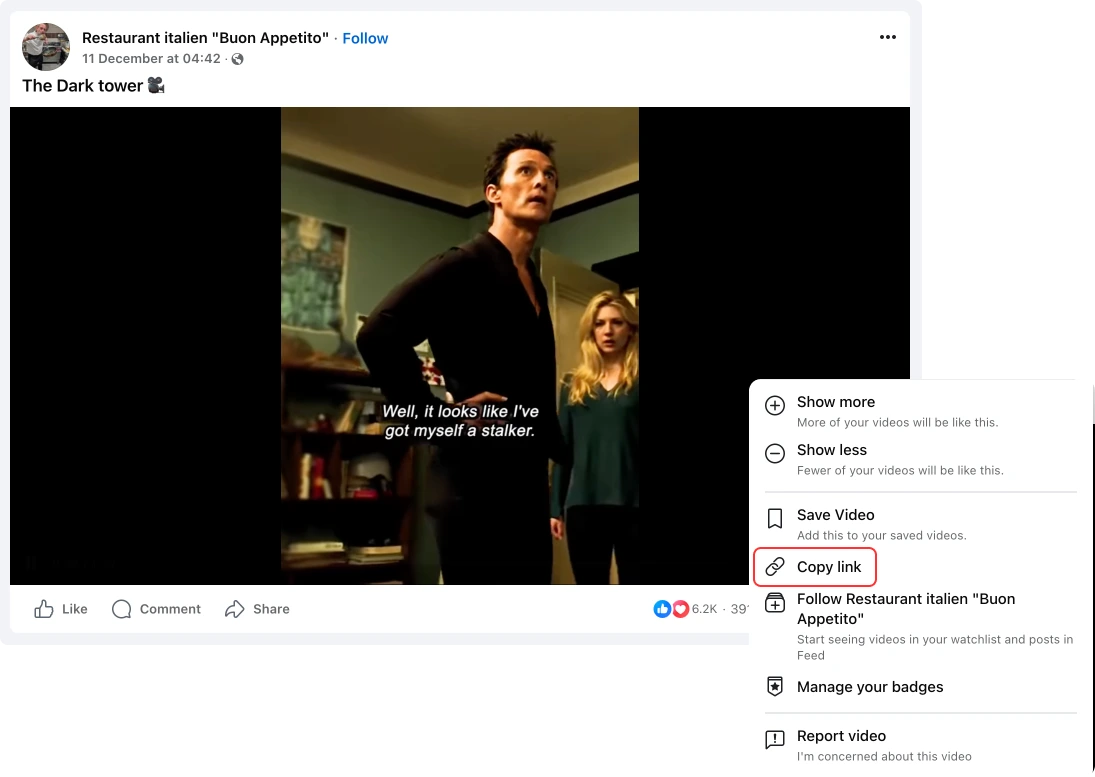Choose Copy link from the menu
The width and height of the screenshot is (1095, 777).
[x=815, y=567]
